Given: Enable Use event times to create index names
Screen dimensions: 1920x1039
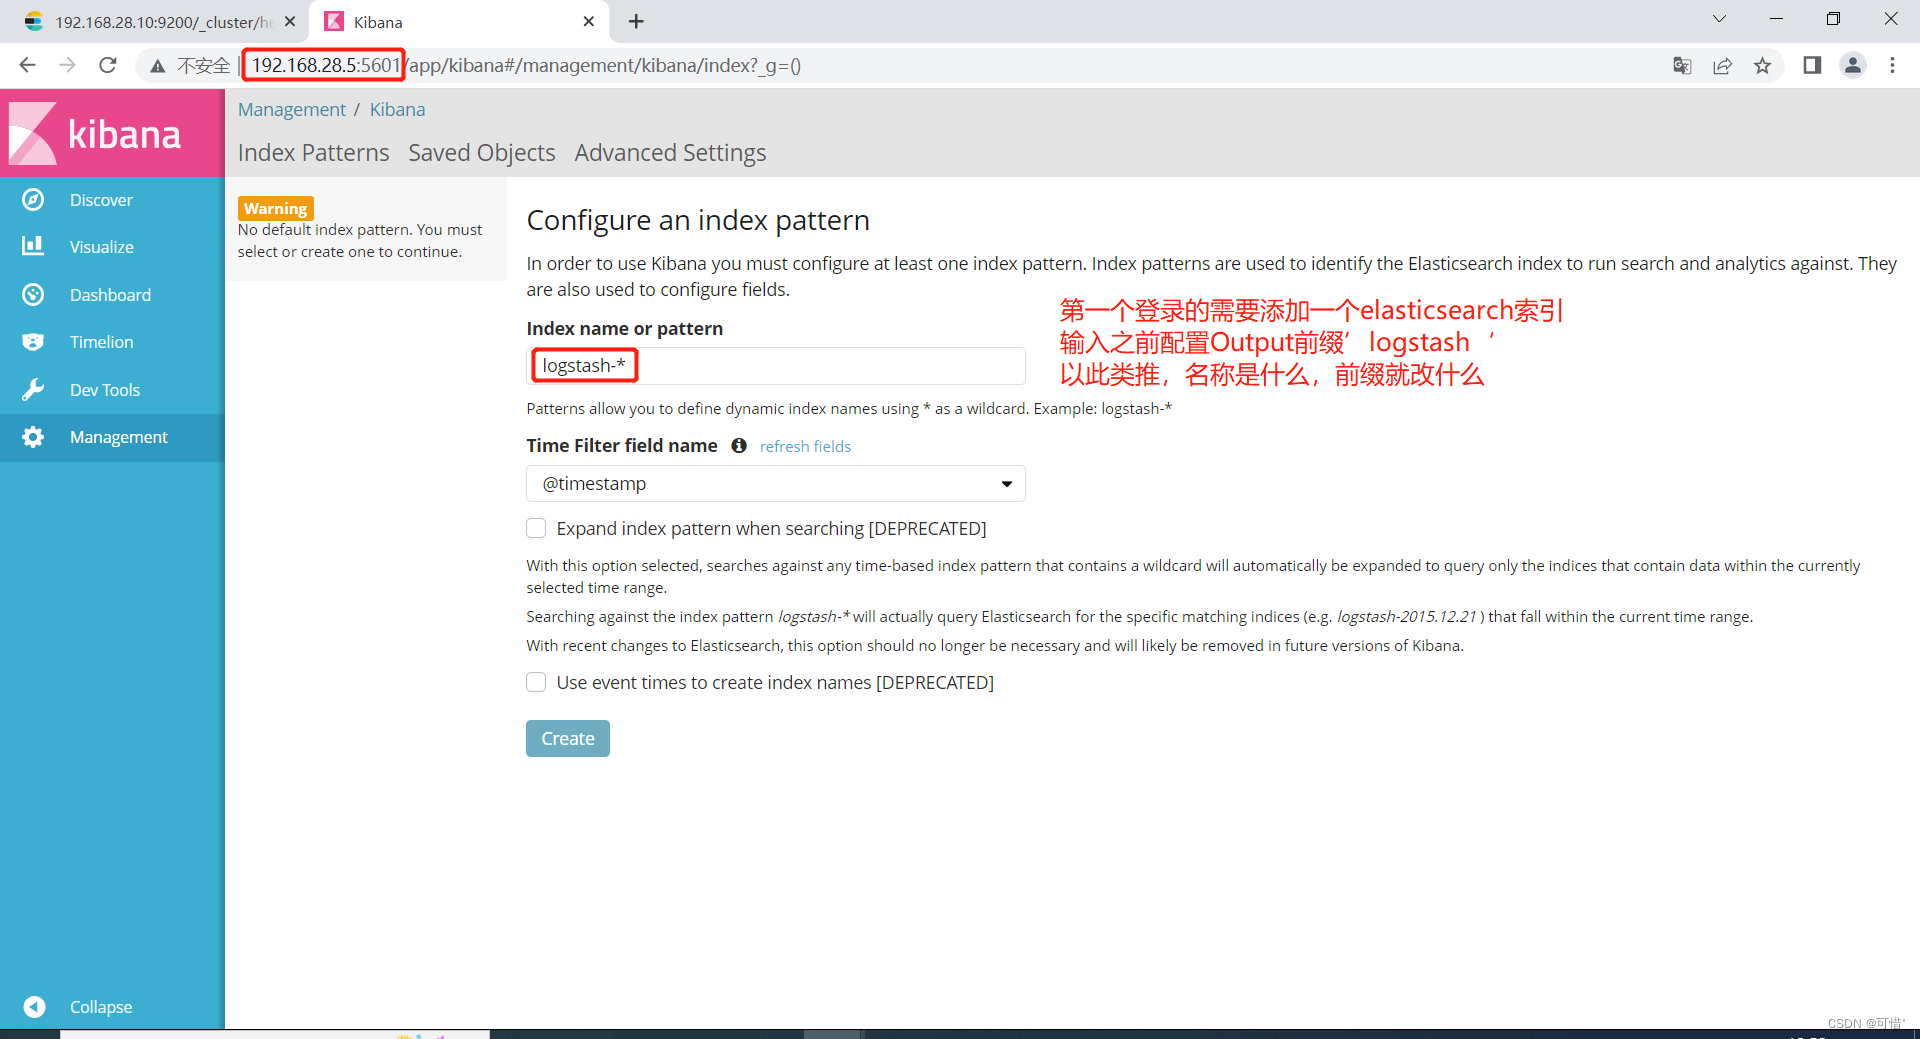Looking at the screenshot, I should tap(536, 682).
